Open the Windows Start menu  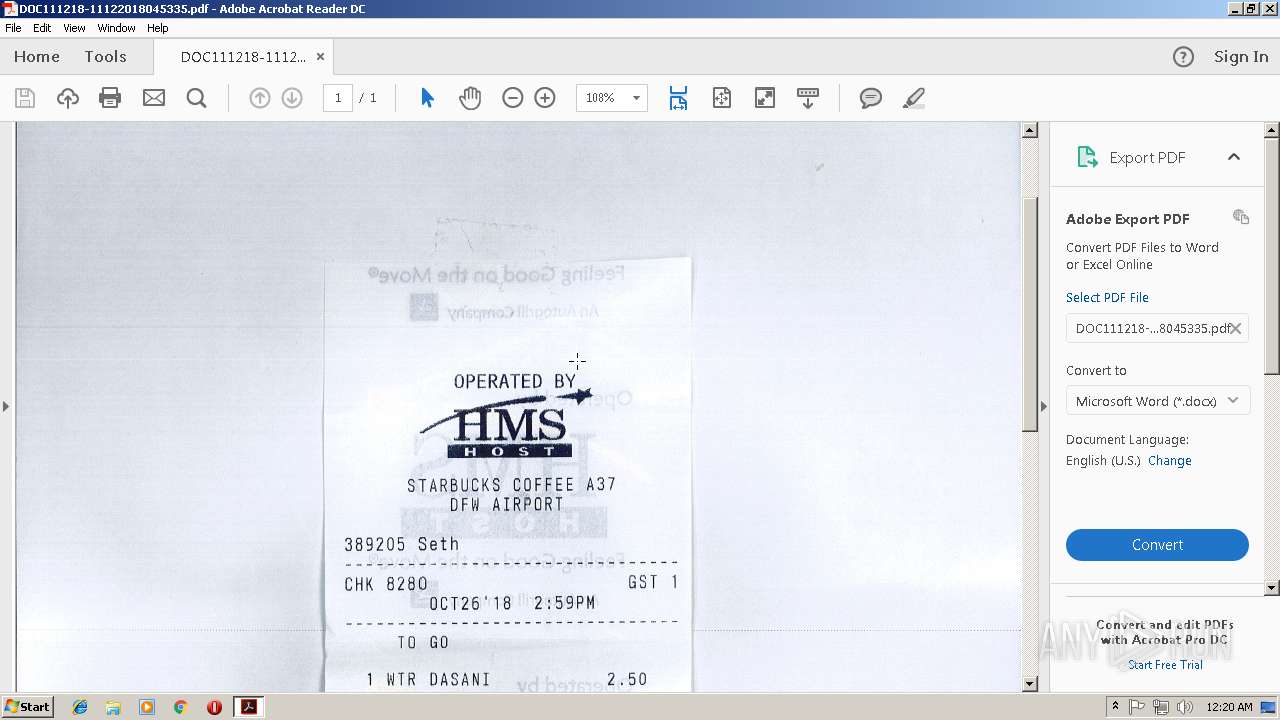(27, 707)
